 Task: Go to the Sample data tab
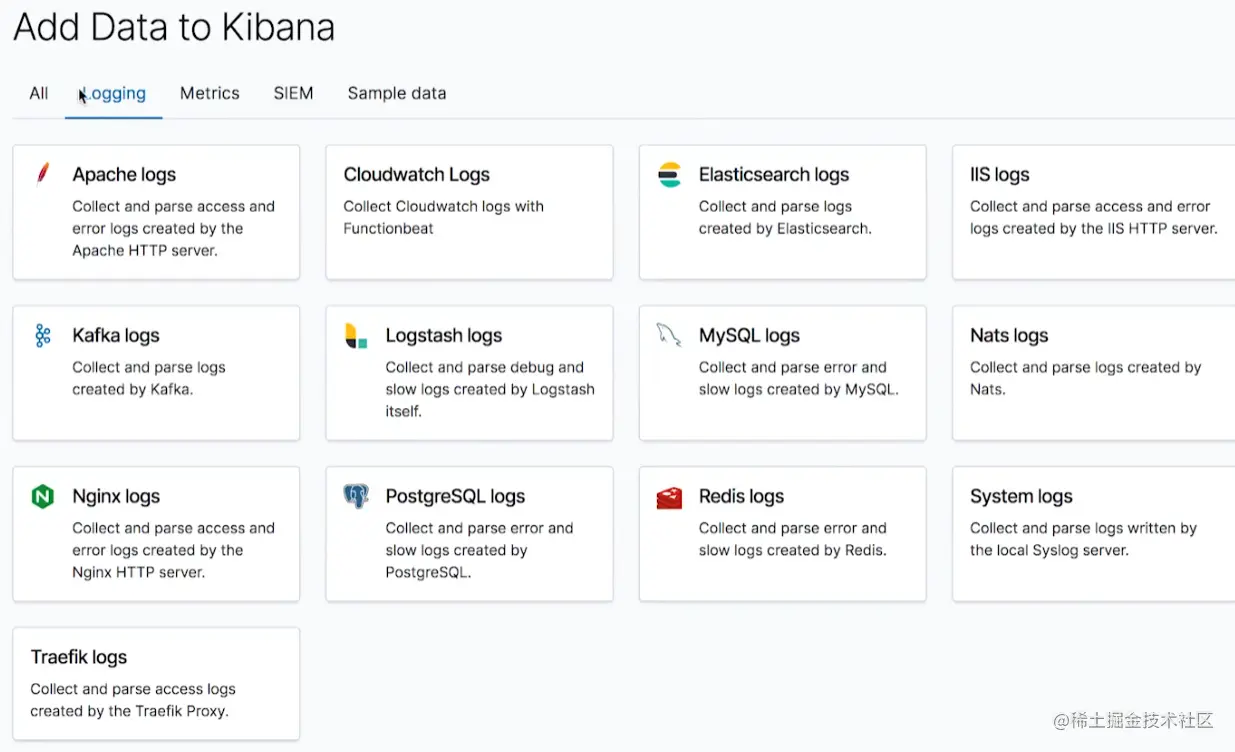pyautogui.click(x=397, y=93)
